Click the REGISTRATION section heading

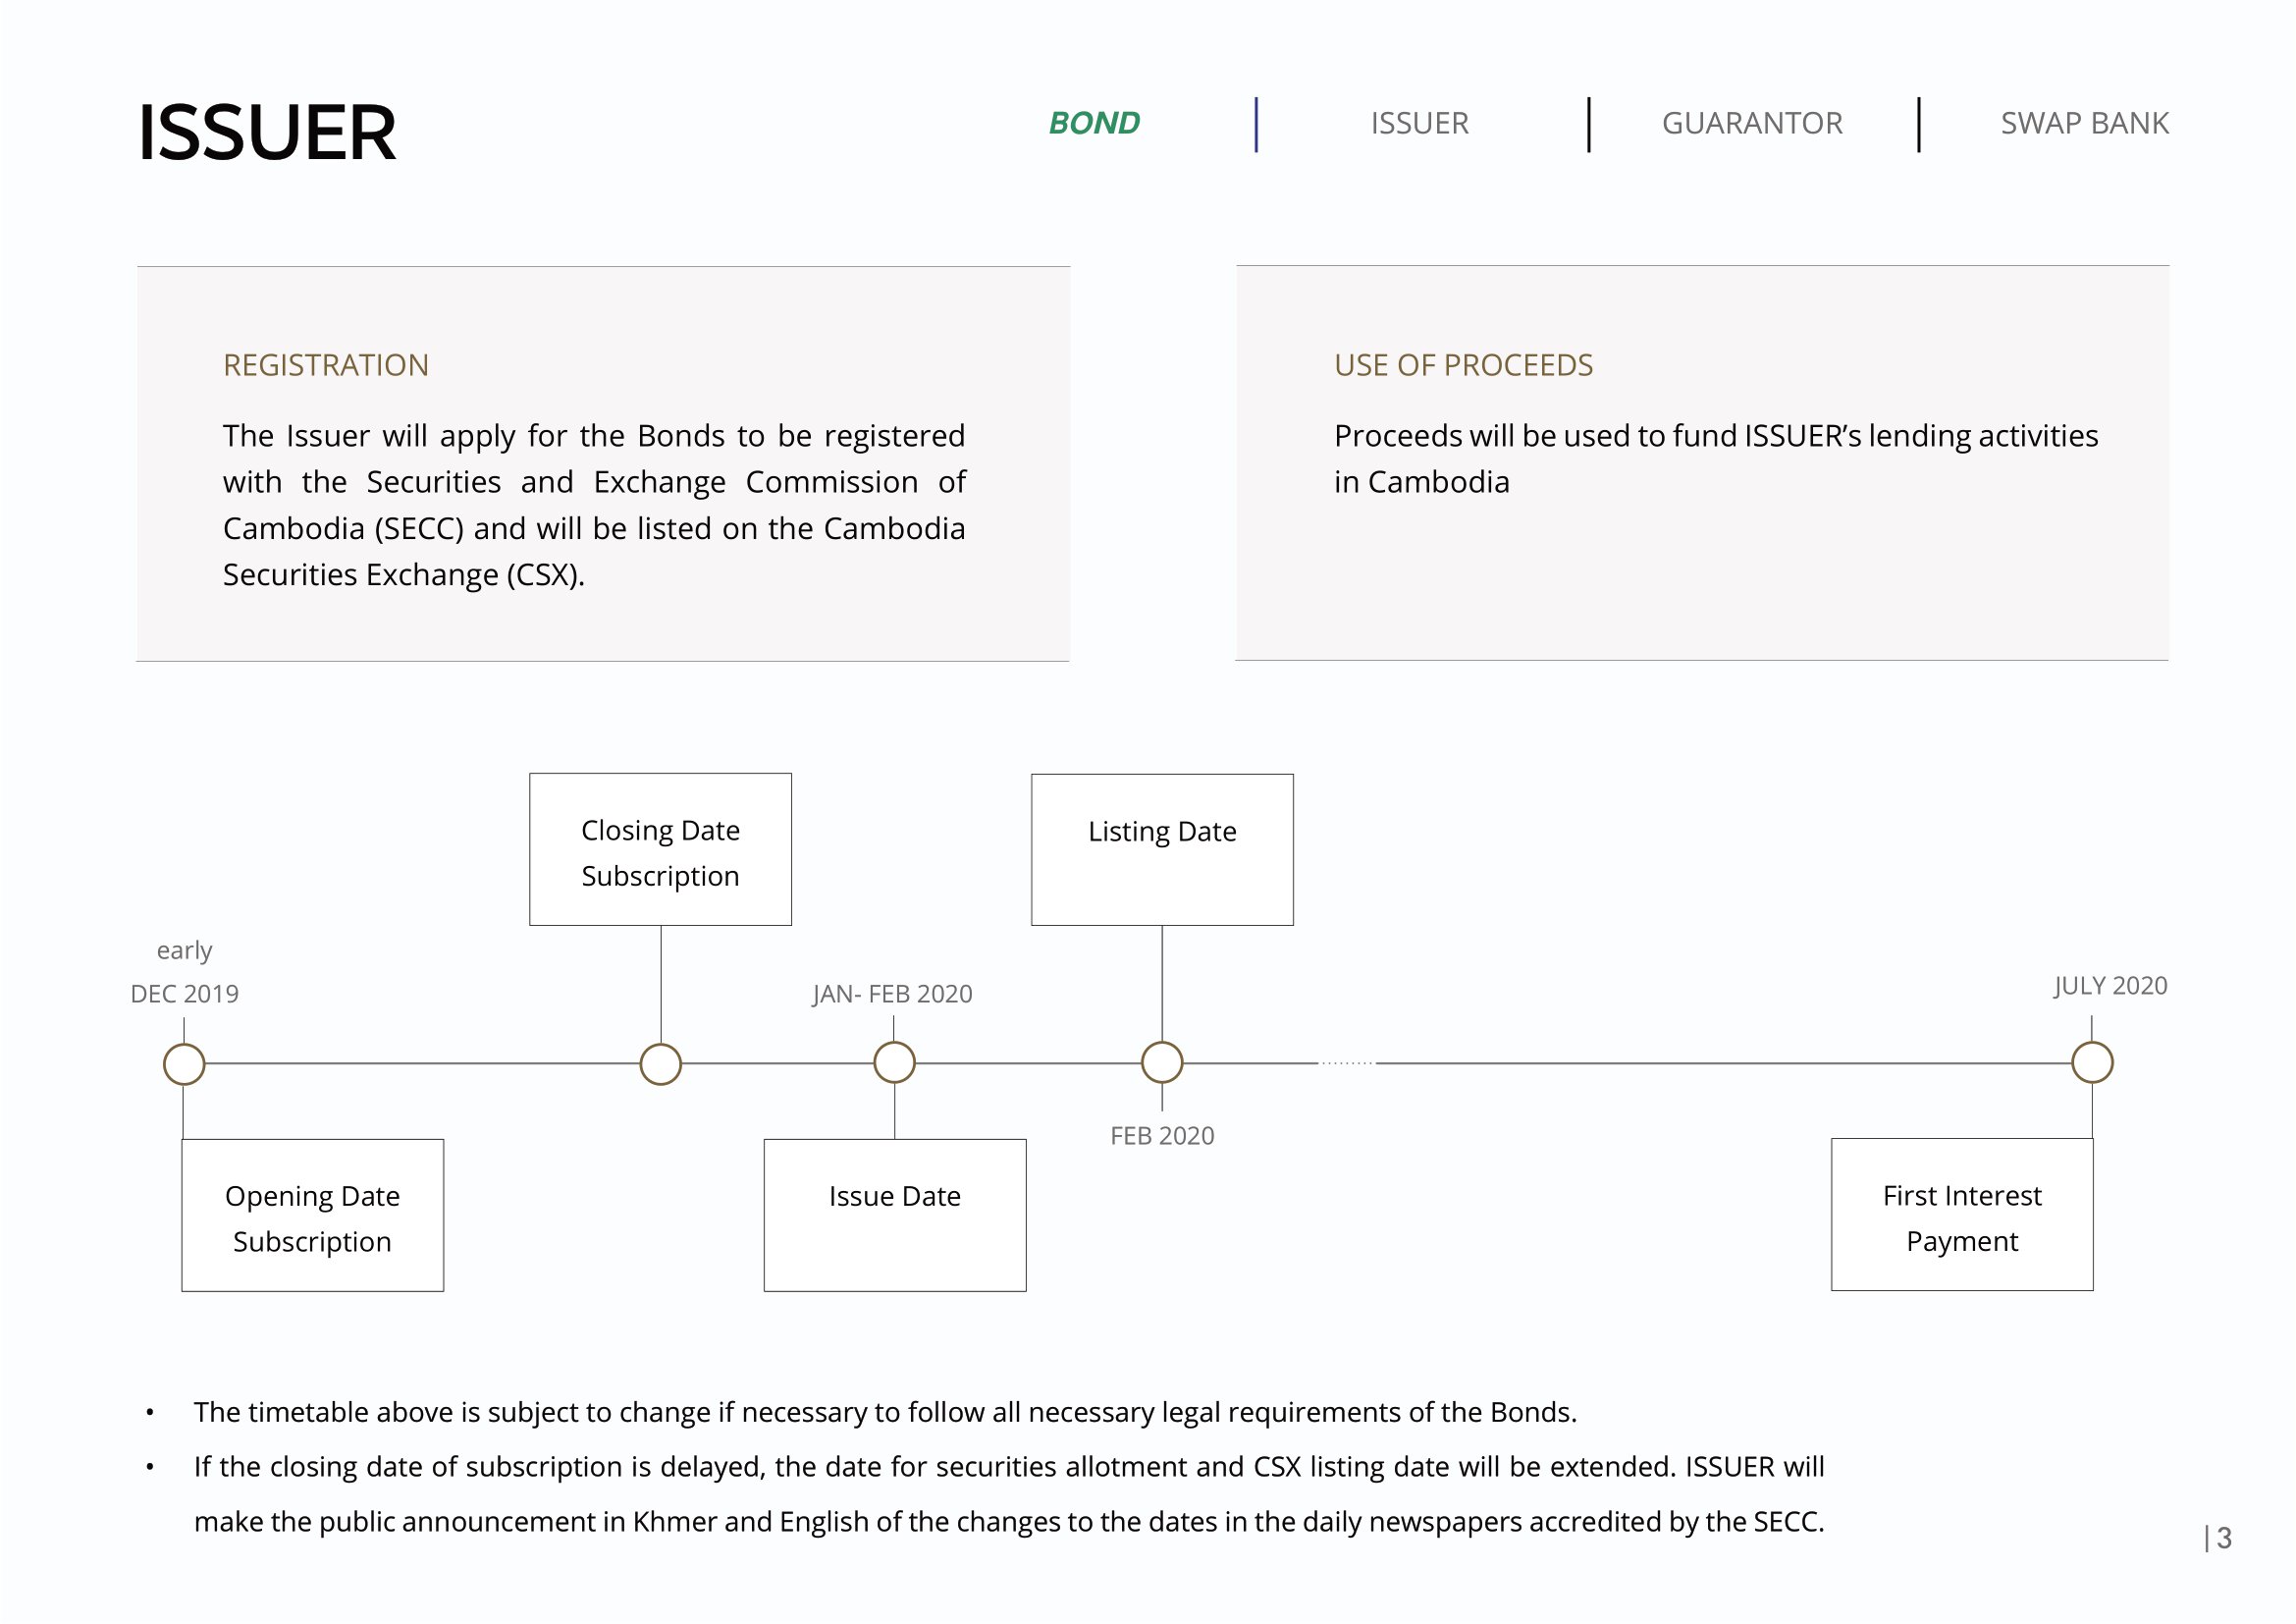[x=325, y=365]
